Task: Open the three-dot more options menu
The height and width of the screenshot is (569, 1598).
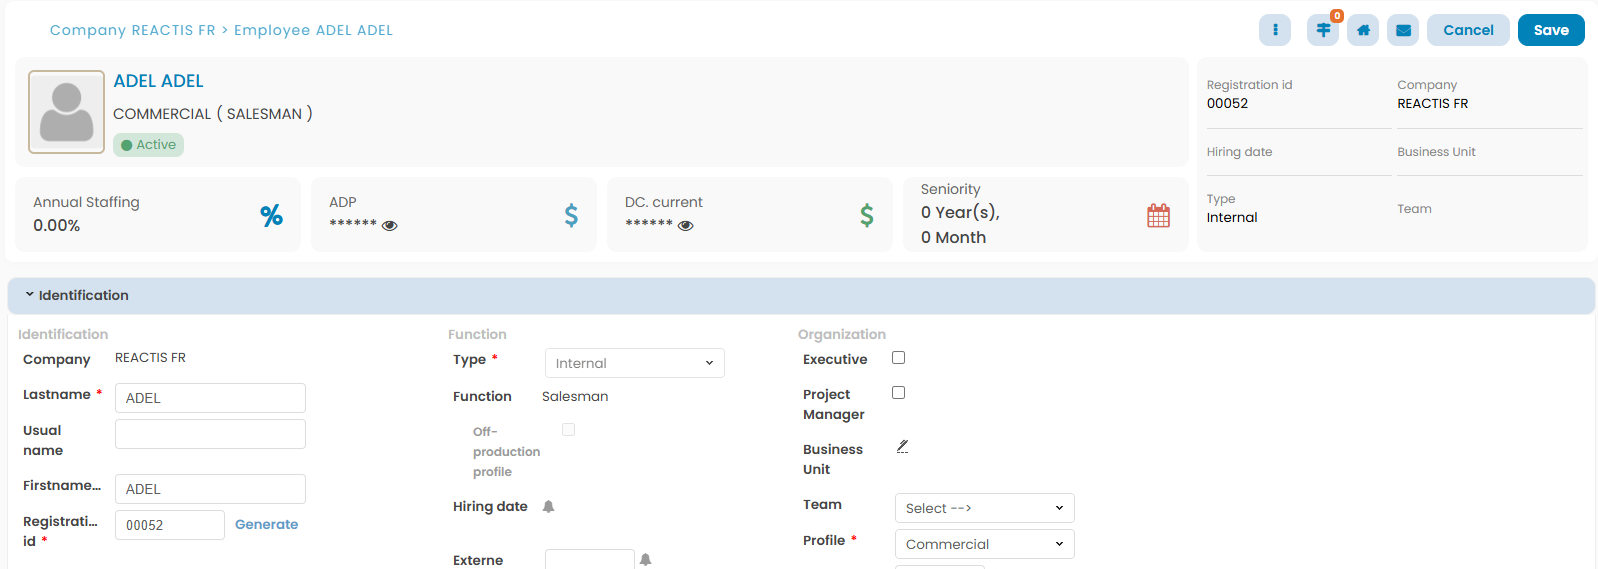Action: [x=1274, y=30]
